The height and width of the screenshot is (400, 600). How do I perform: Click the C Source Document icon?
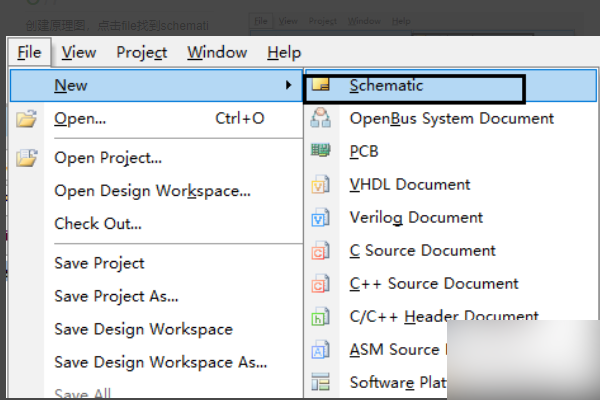click(321, 251)
